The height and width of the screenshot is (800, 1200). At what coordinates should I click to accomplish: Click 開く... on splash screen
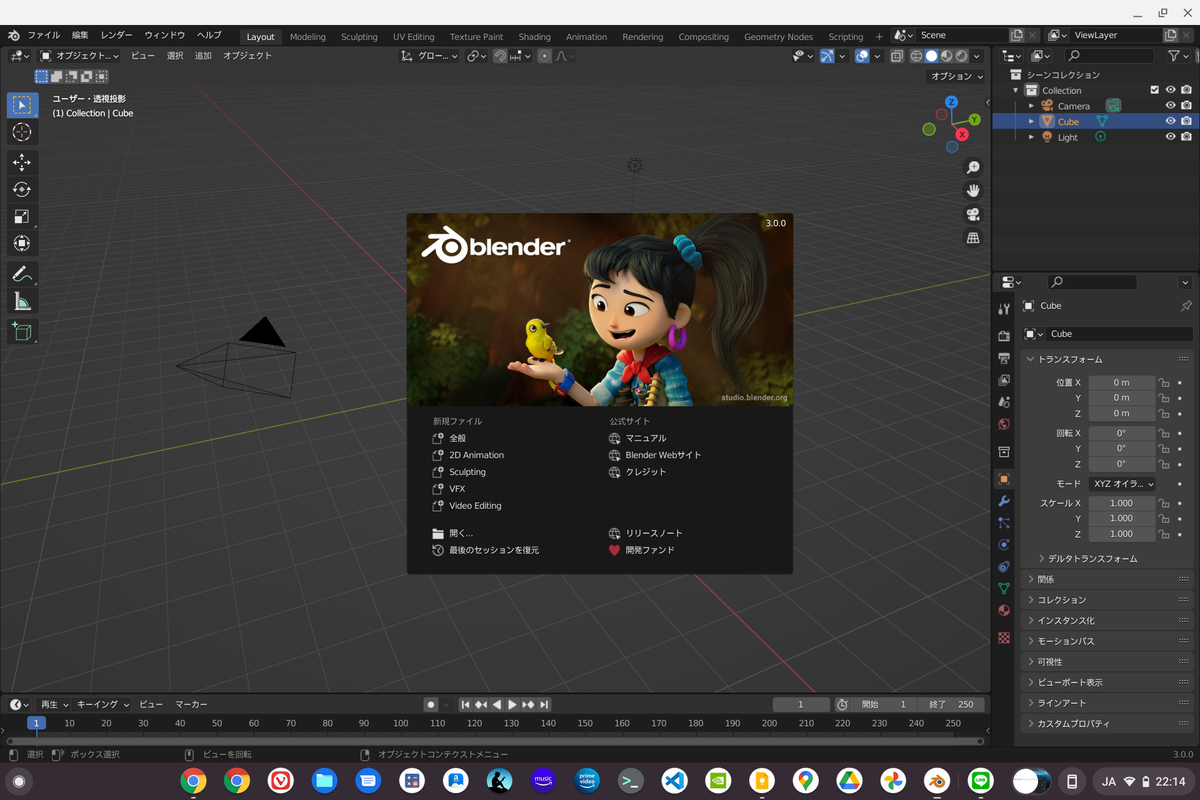point(453,533)
